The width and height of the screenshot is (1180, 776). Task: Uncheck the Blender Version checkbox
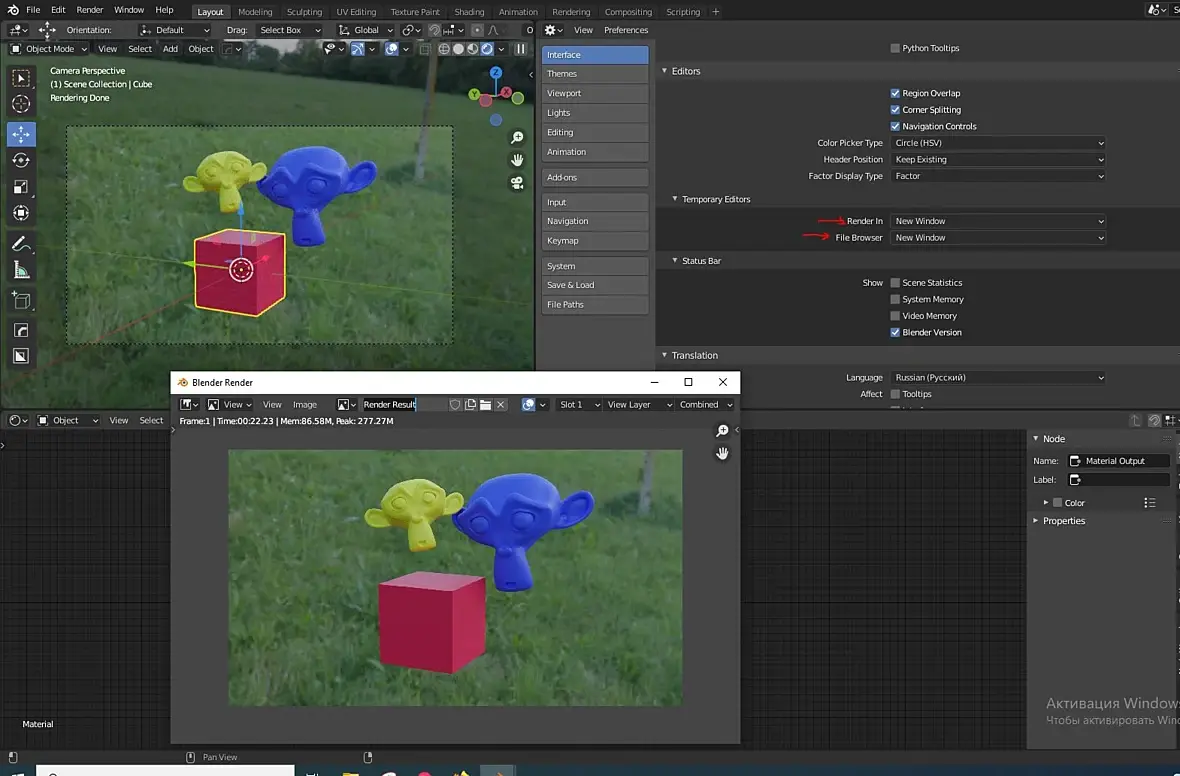[x=895, y=332]
